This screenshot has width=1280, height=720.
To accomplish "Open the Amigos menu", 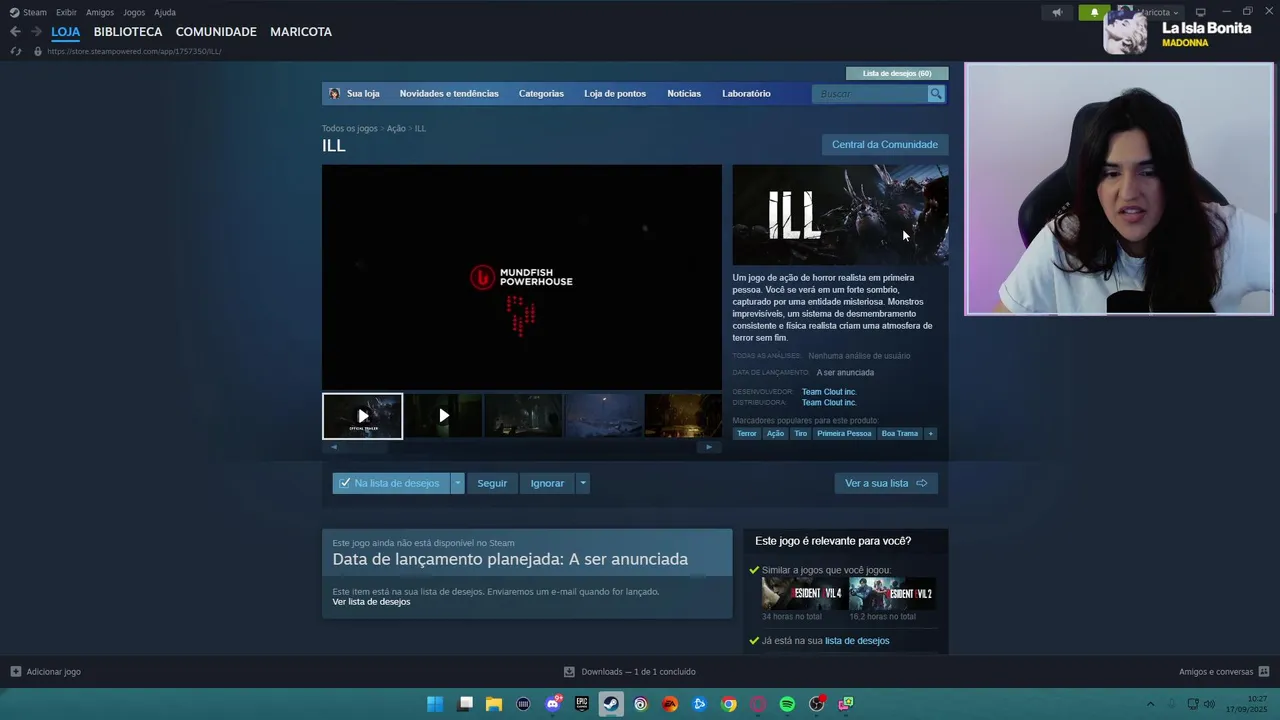I will 100,12.
